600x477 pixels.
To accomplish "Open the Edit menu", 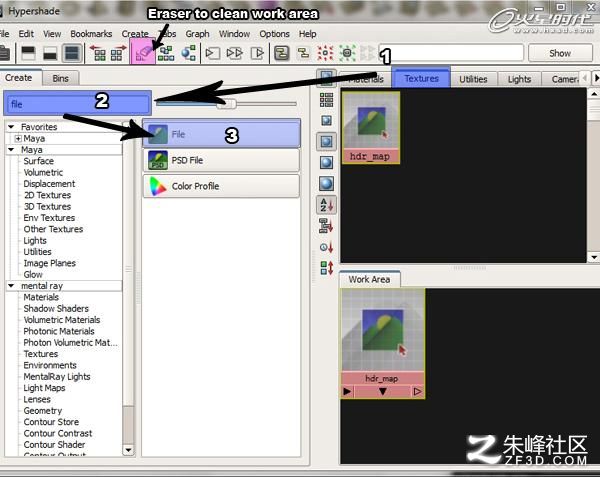I will click(x=26, y=34).
